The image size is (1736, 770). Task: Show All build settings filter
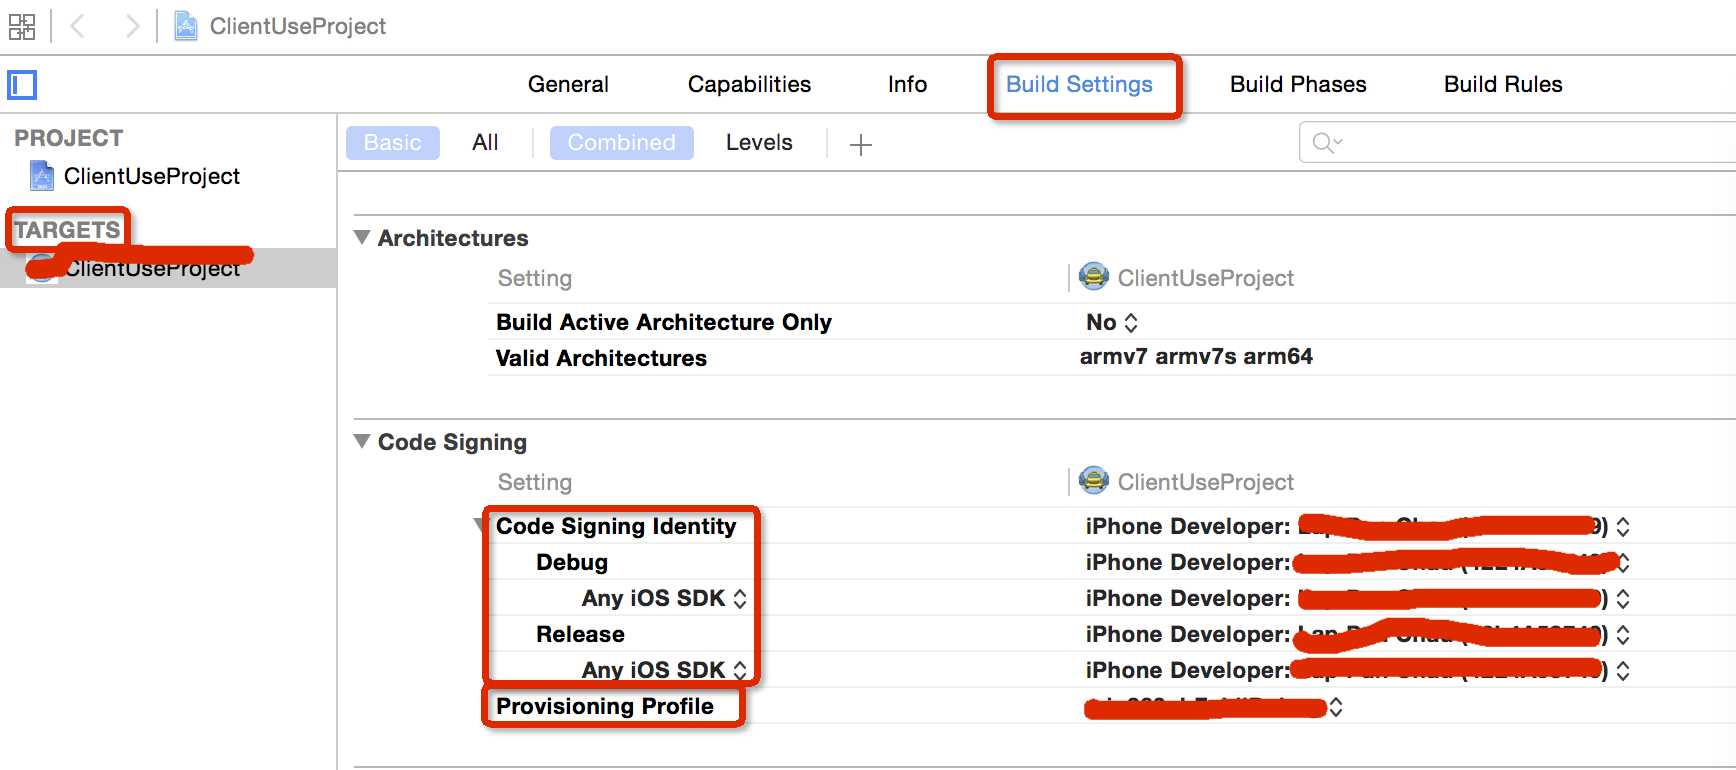pos(485,143)
